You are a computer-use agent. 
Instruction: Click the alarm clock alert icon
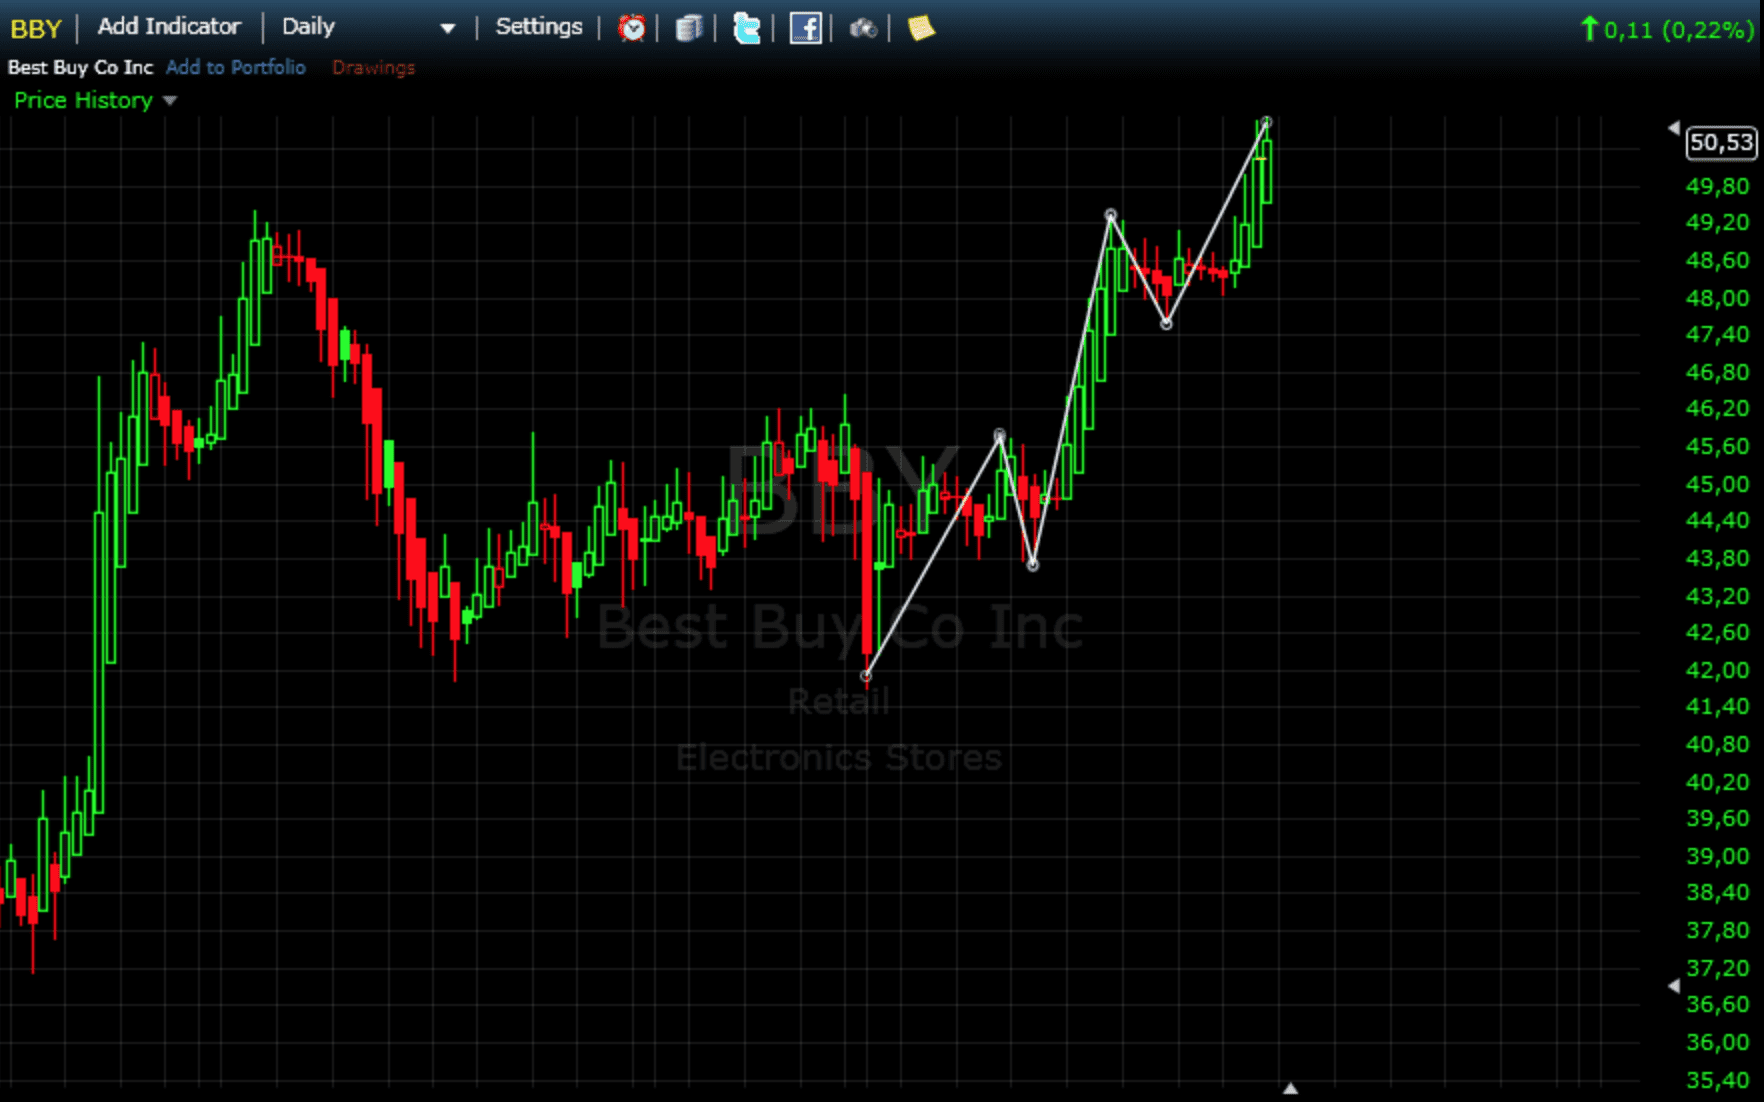[x=631, y=28]
